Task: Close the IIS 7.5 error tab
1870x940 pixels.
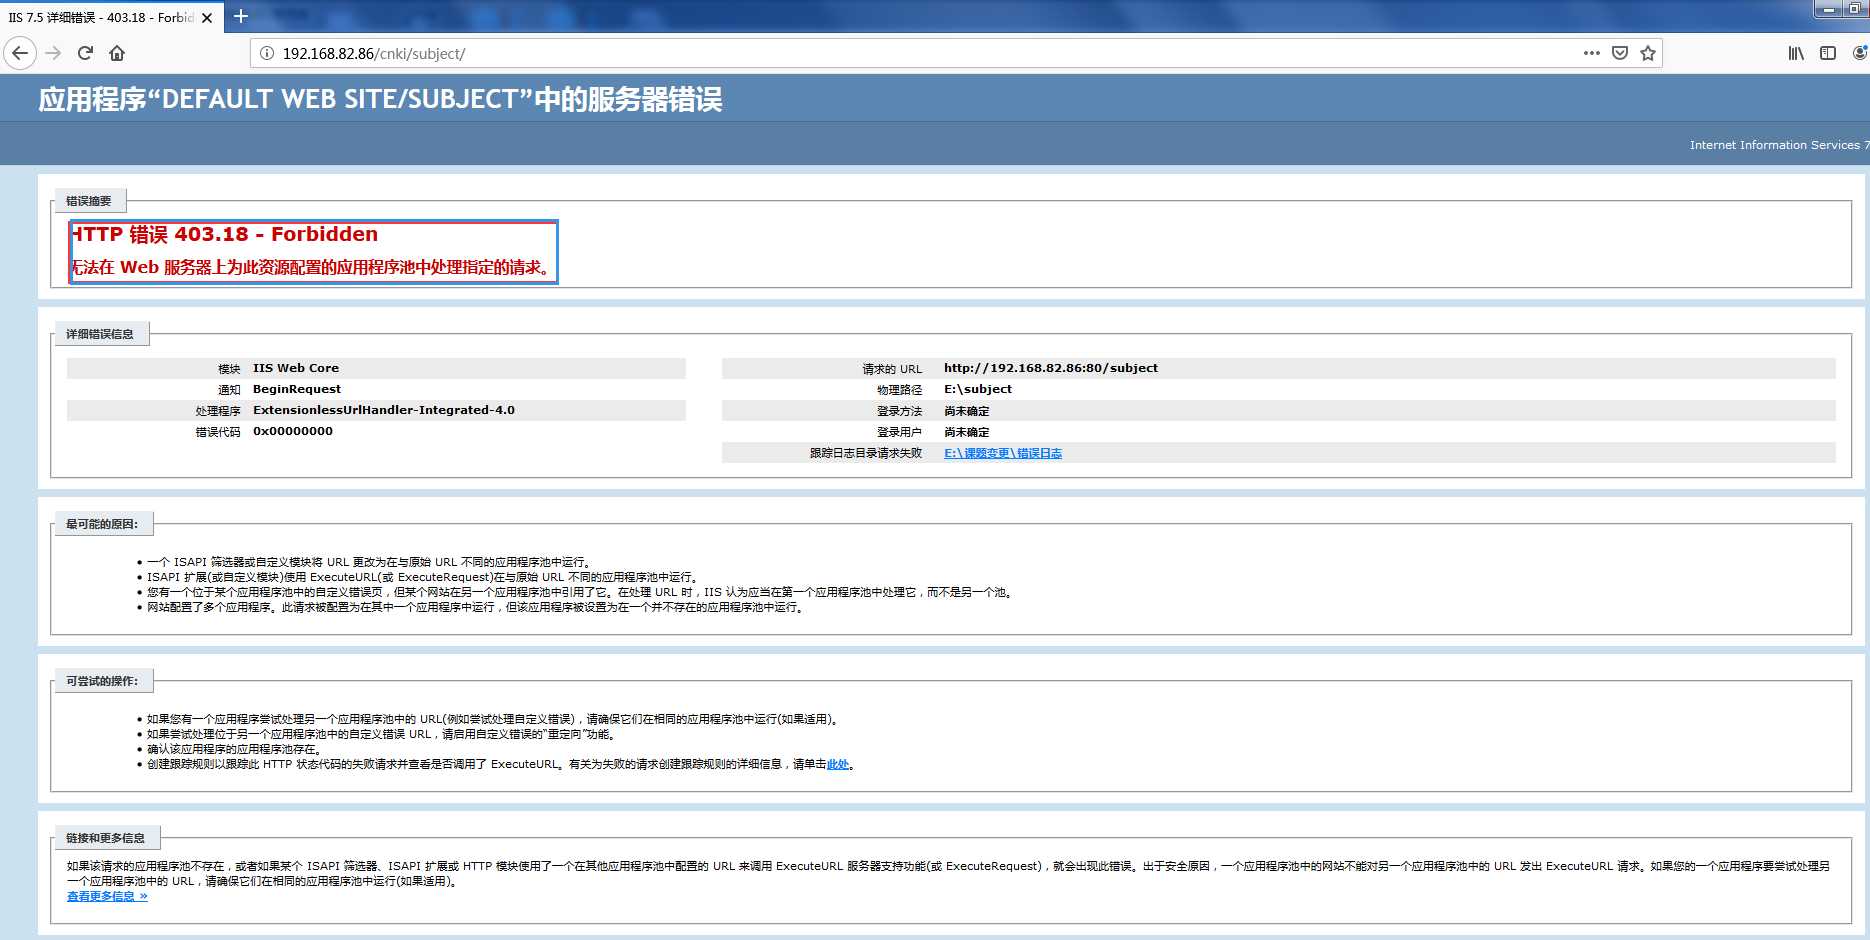Action: (x=207, y=18)
